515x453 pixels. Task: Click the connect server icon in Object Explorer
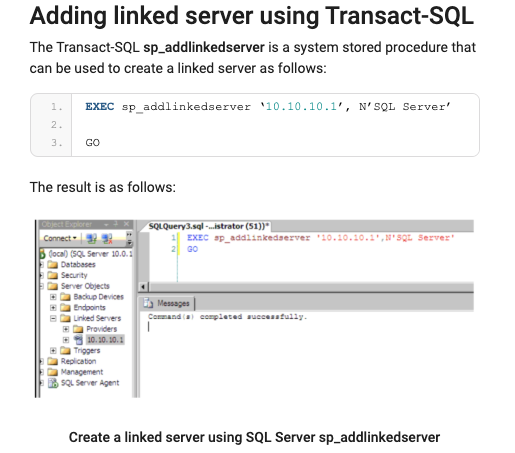tap(91, 238)
